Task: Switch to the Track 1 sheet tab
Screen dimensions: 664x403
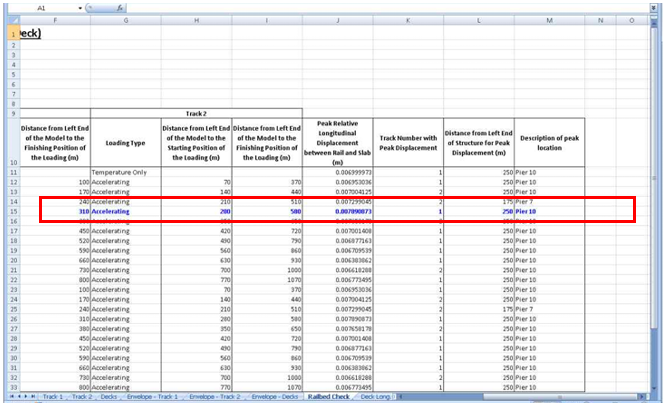Action: coord(51,397)
